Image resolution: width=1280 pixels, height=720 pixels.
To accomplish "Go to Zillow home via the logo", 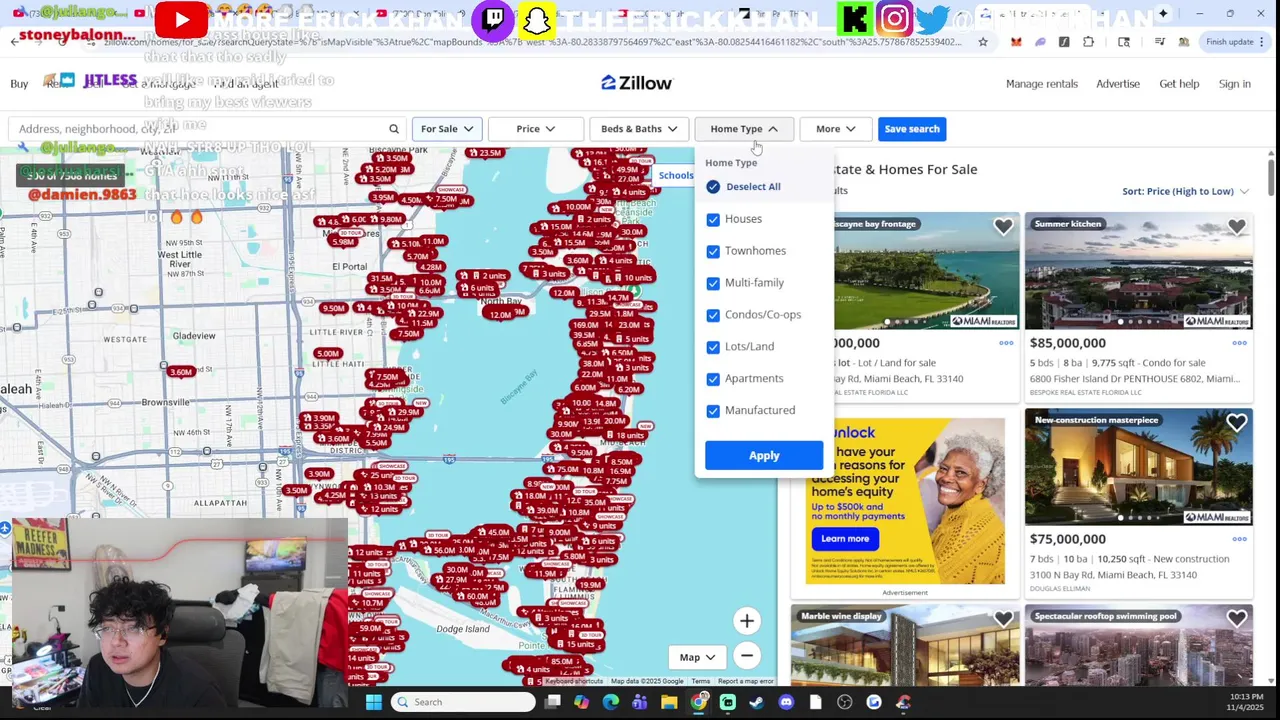I will [x=637, y=83].
